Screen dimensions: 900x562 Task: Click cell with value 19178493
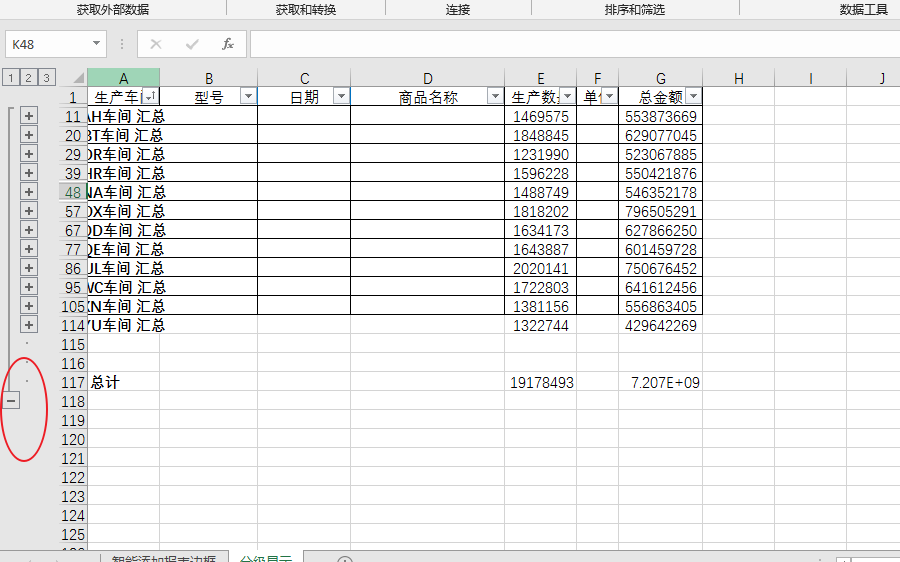click(541, 382)
